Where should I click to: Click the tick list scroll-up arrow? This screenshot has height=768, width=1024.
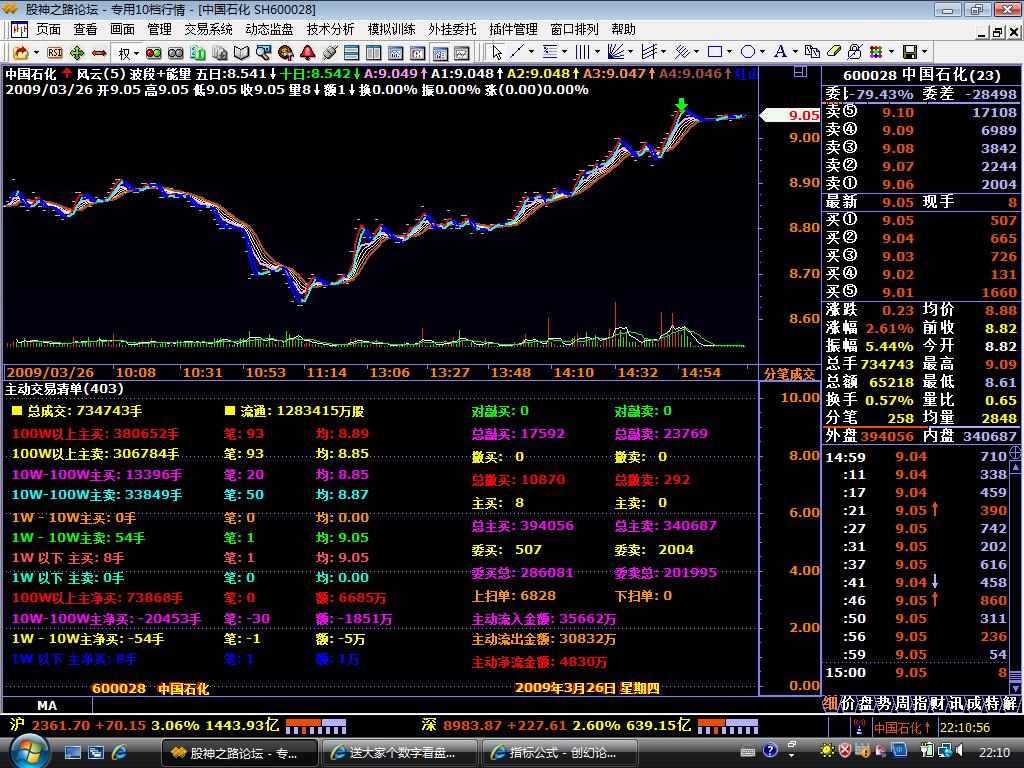(1015, 468)
